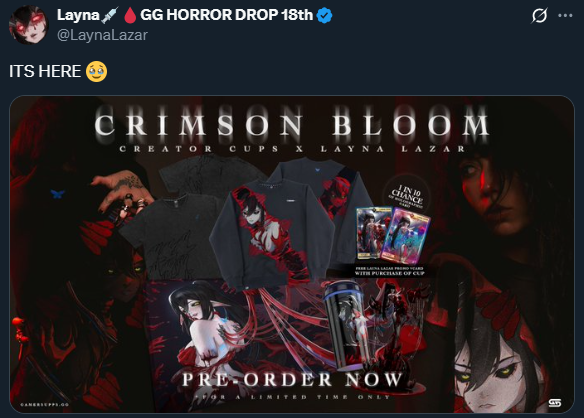This screenshot has height=418, width=584.
Task: Click the display name GG HORROR DROP 18th
Action: click(226, 15)
